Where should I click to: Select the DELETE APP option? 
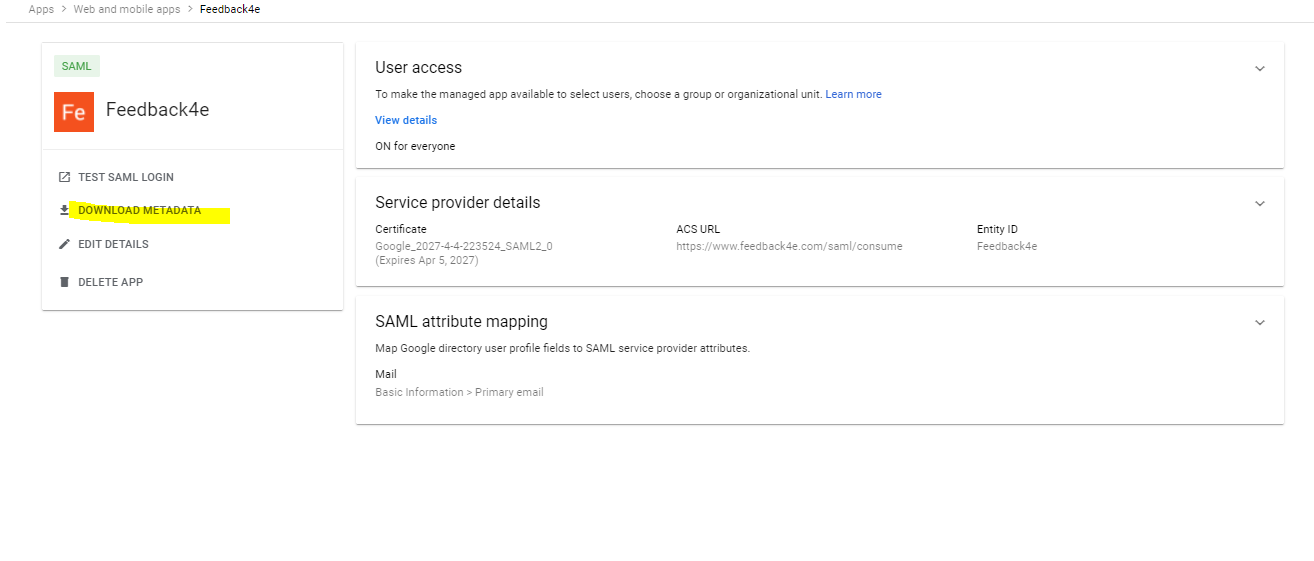pos(110,282)
